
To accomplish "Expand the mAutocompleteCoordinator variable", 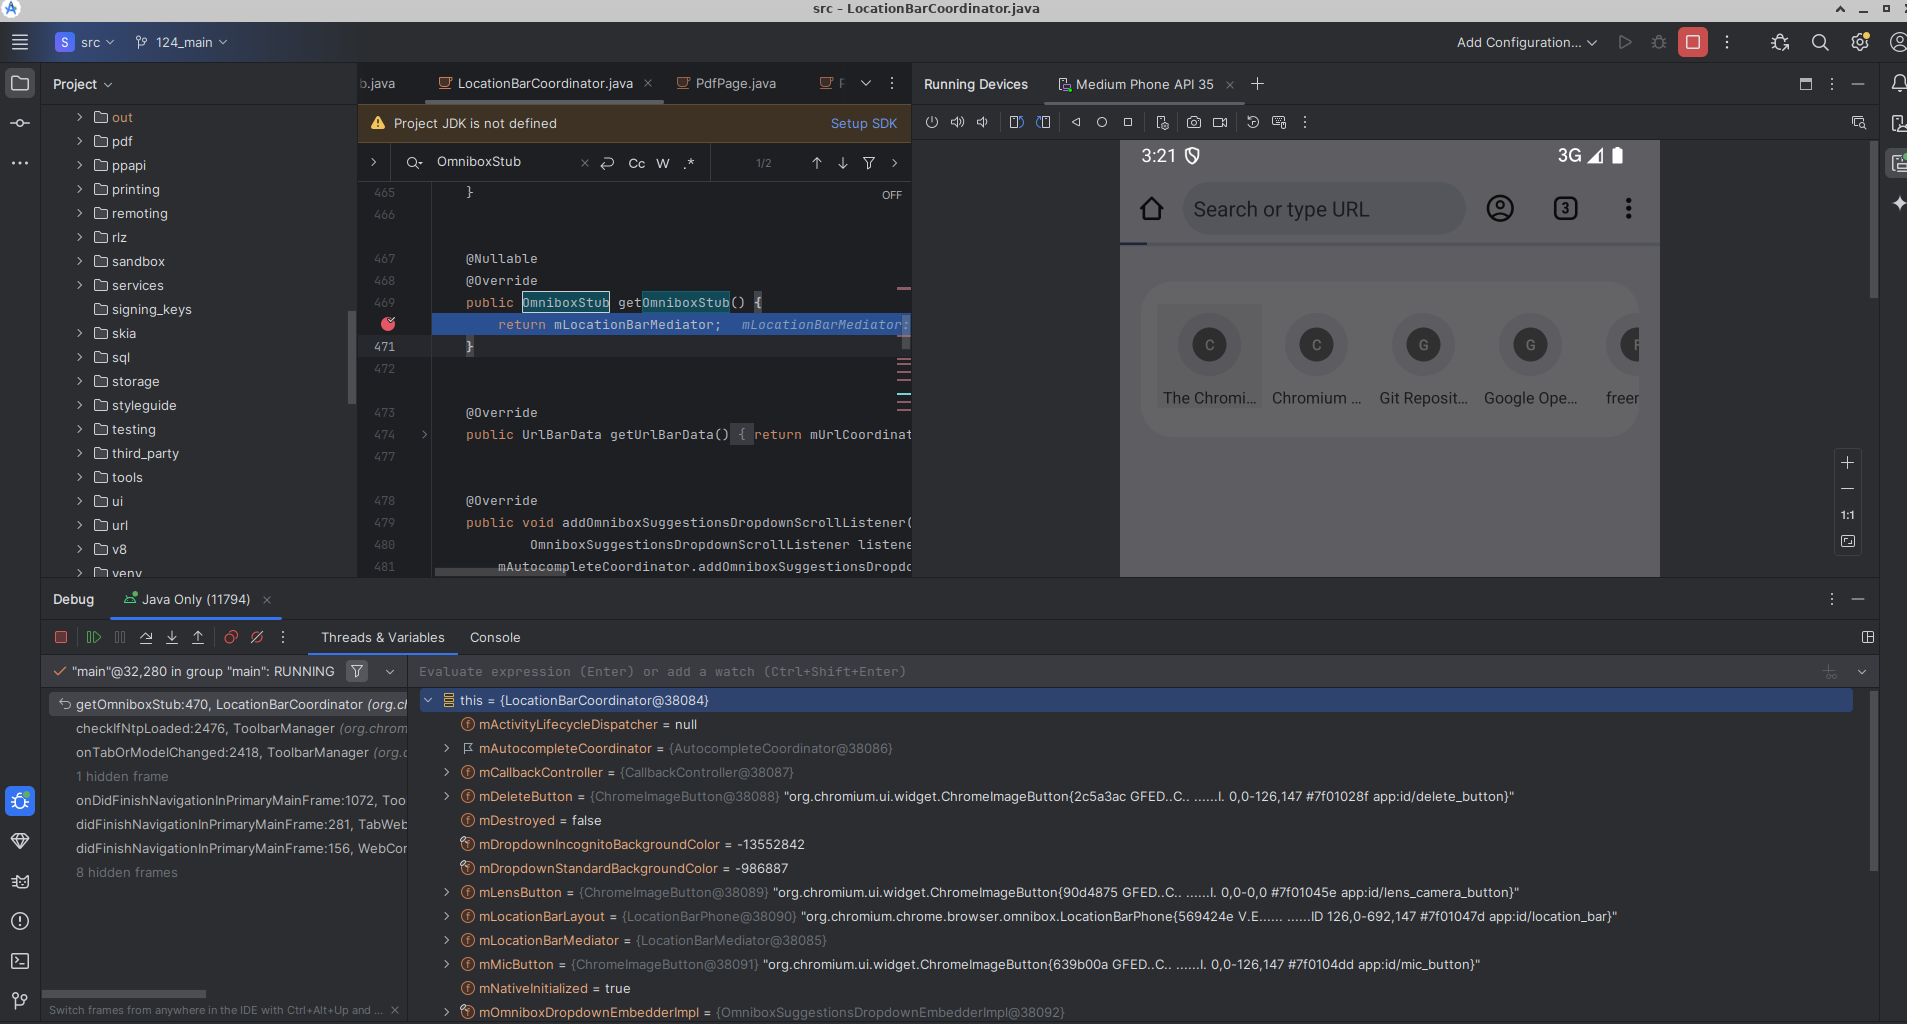I will coord(446,748).
